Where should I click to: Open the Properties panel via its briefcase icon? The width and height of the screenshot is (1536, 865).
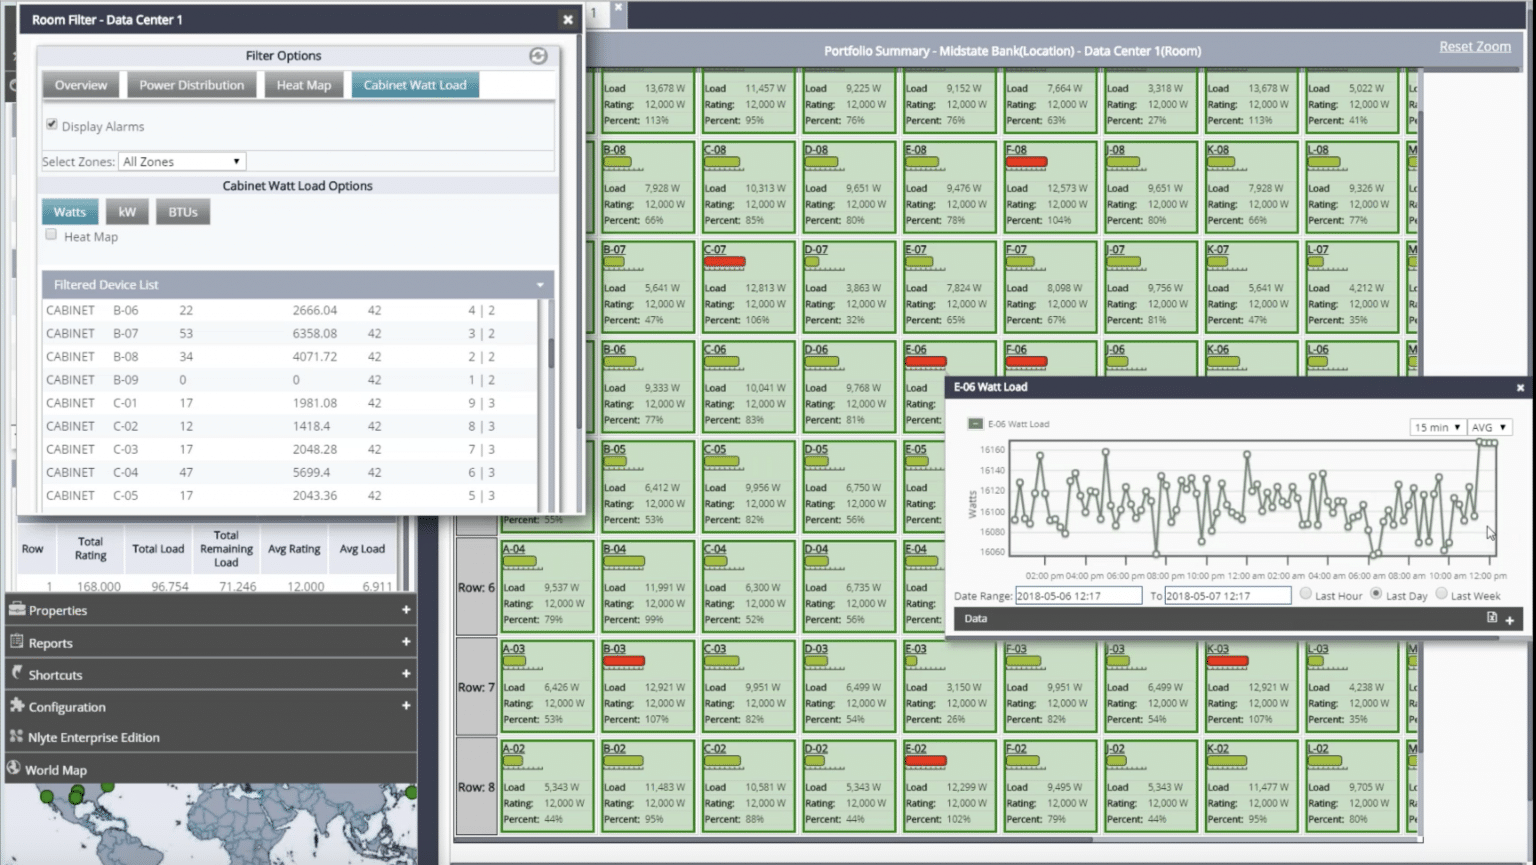click(16, 610)
